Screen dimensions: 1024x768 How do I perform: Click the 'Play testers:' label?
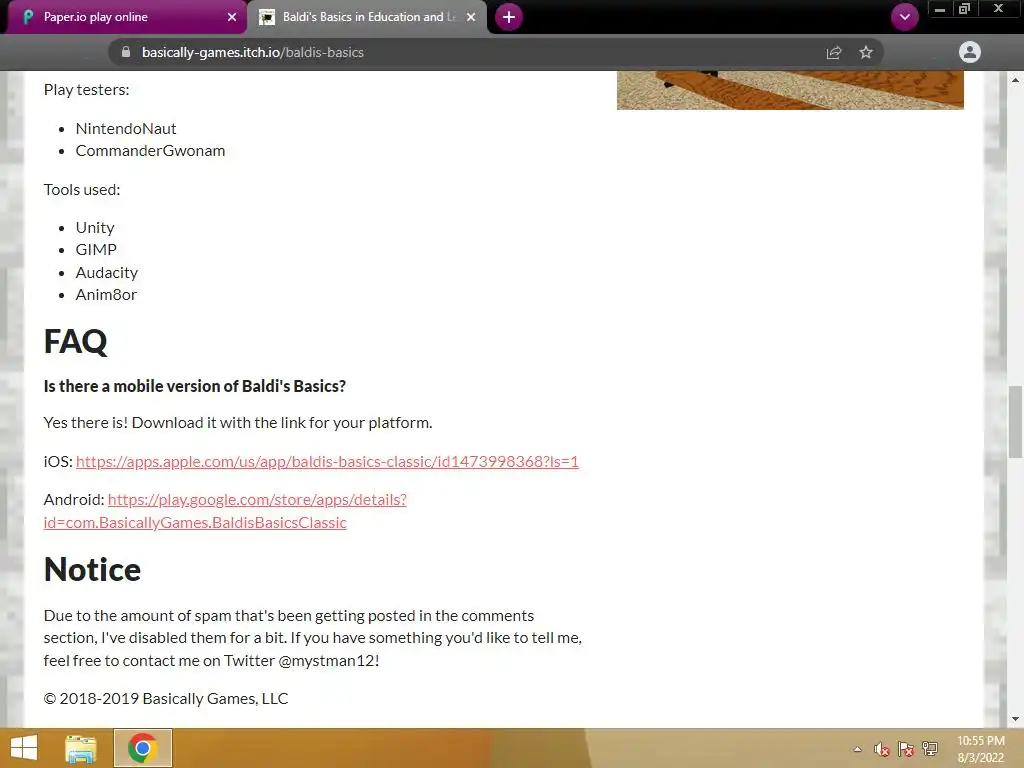point(86,89)
